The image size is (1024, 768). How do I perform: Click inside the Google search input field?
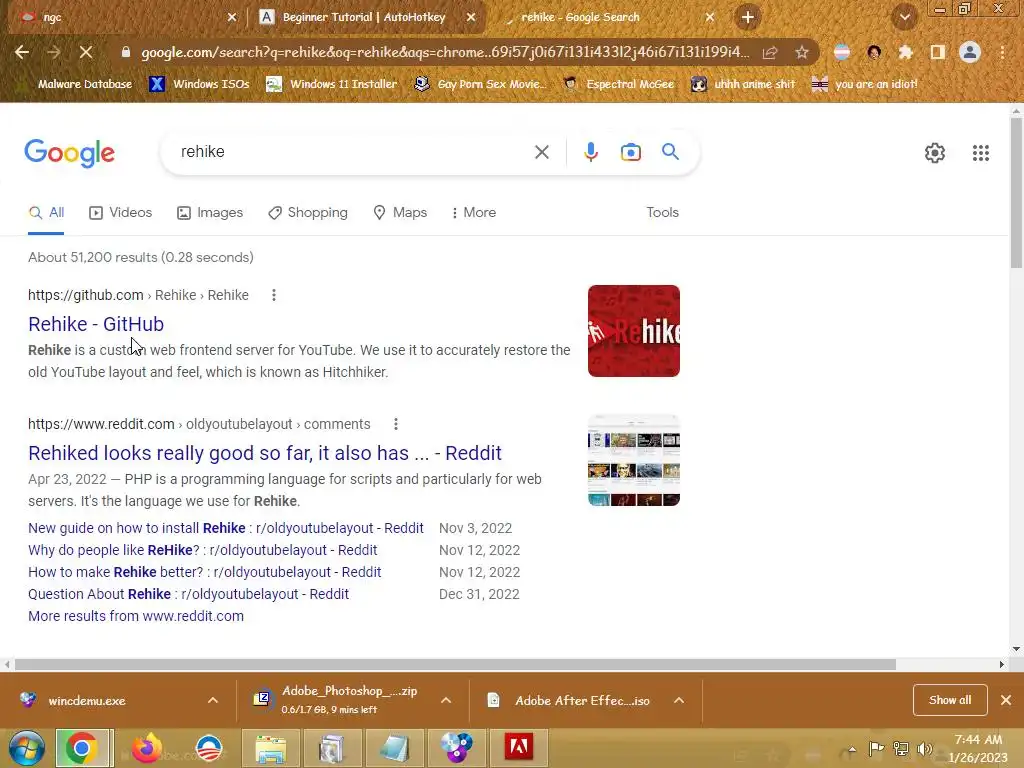(x=353, y=152)
